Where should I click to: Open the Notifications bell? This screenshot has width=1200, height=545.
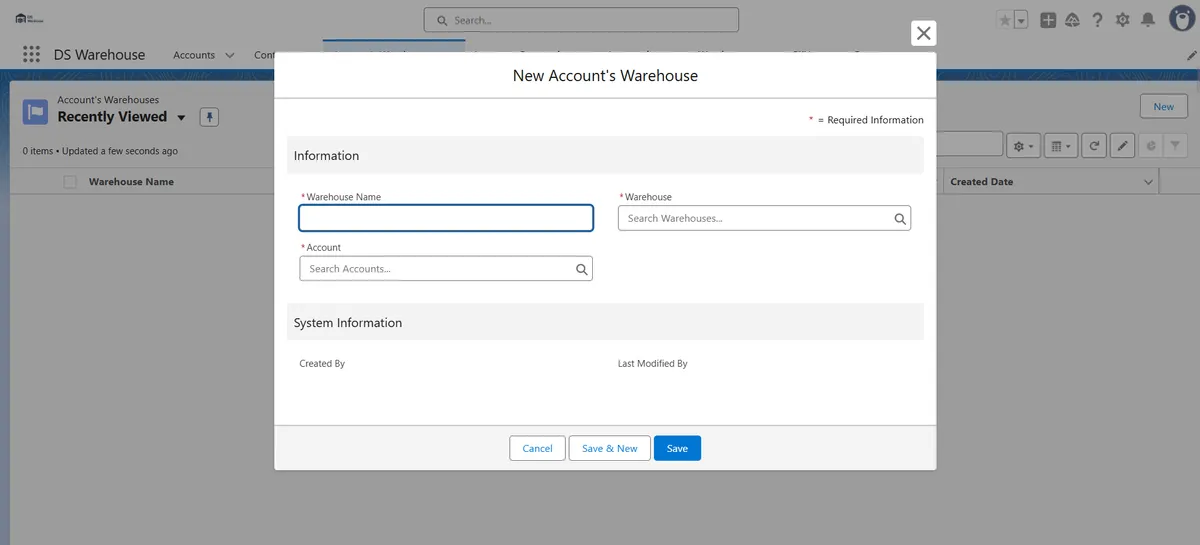(x=1148, y=20)
